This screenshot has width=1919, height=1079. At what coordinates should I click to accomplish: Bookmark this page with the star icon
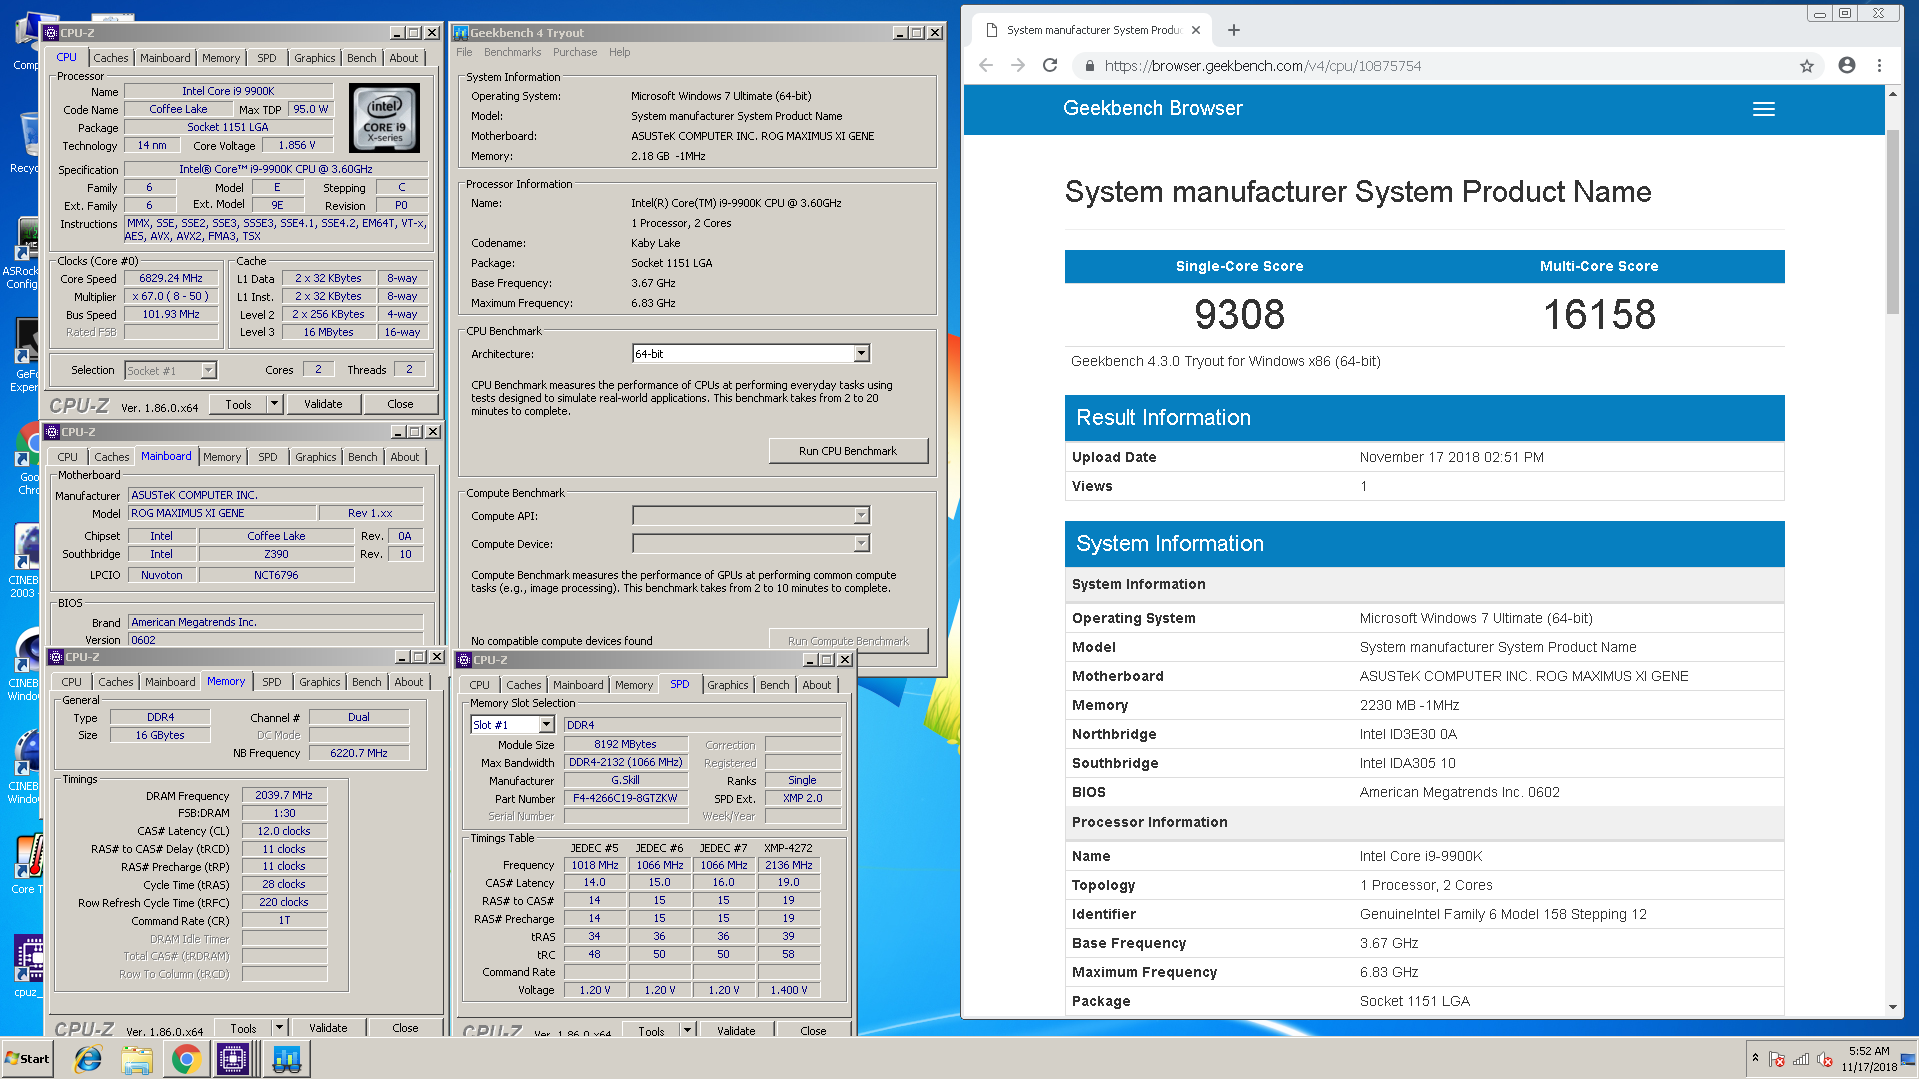[x=1806, y=66]
